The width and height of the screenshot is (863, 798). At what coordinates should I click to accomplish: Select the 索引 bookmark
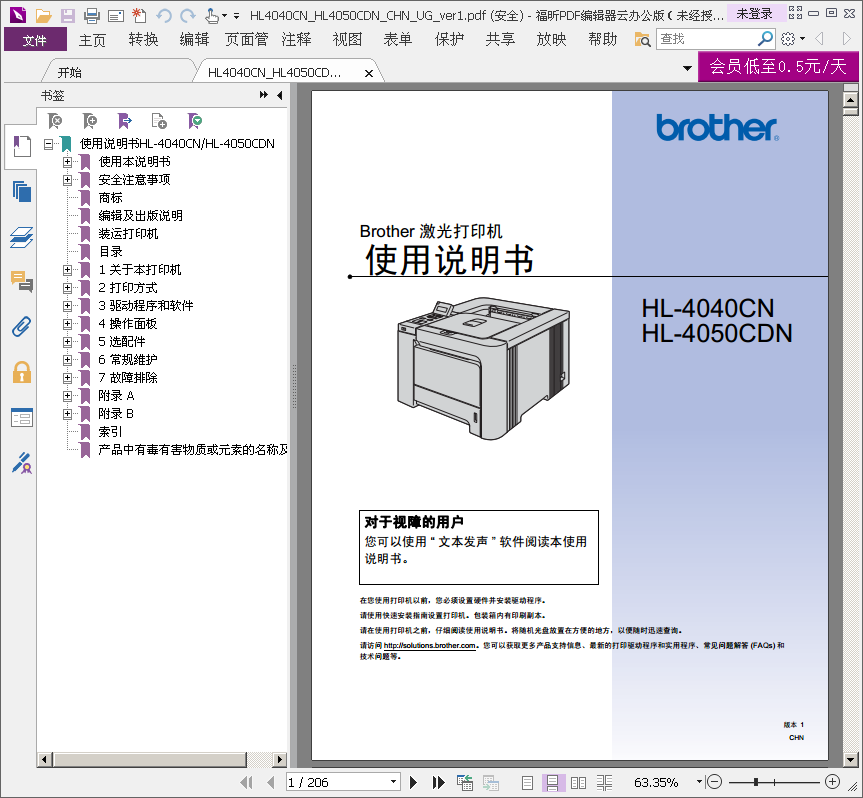pyautogui.click(x=110, y=431)
